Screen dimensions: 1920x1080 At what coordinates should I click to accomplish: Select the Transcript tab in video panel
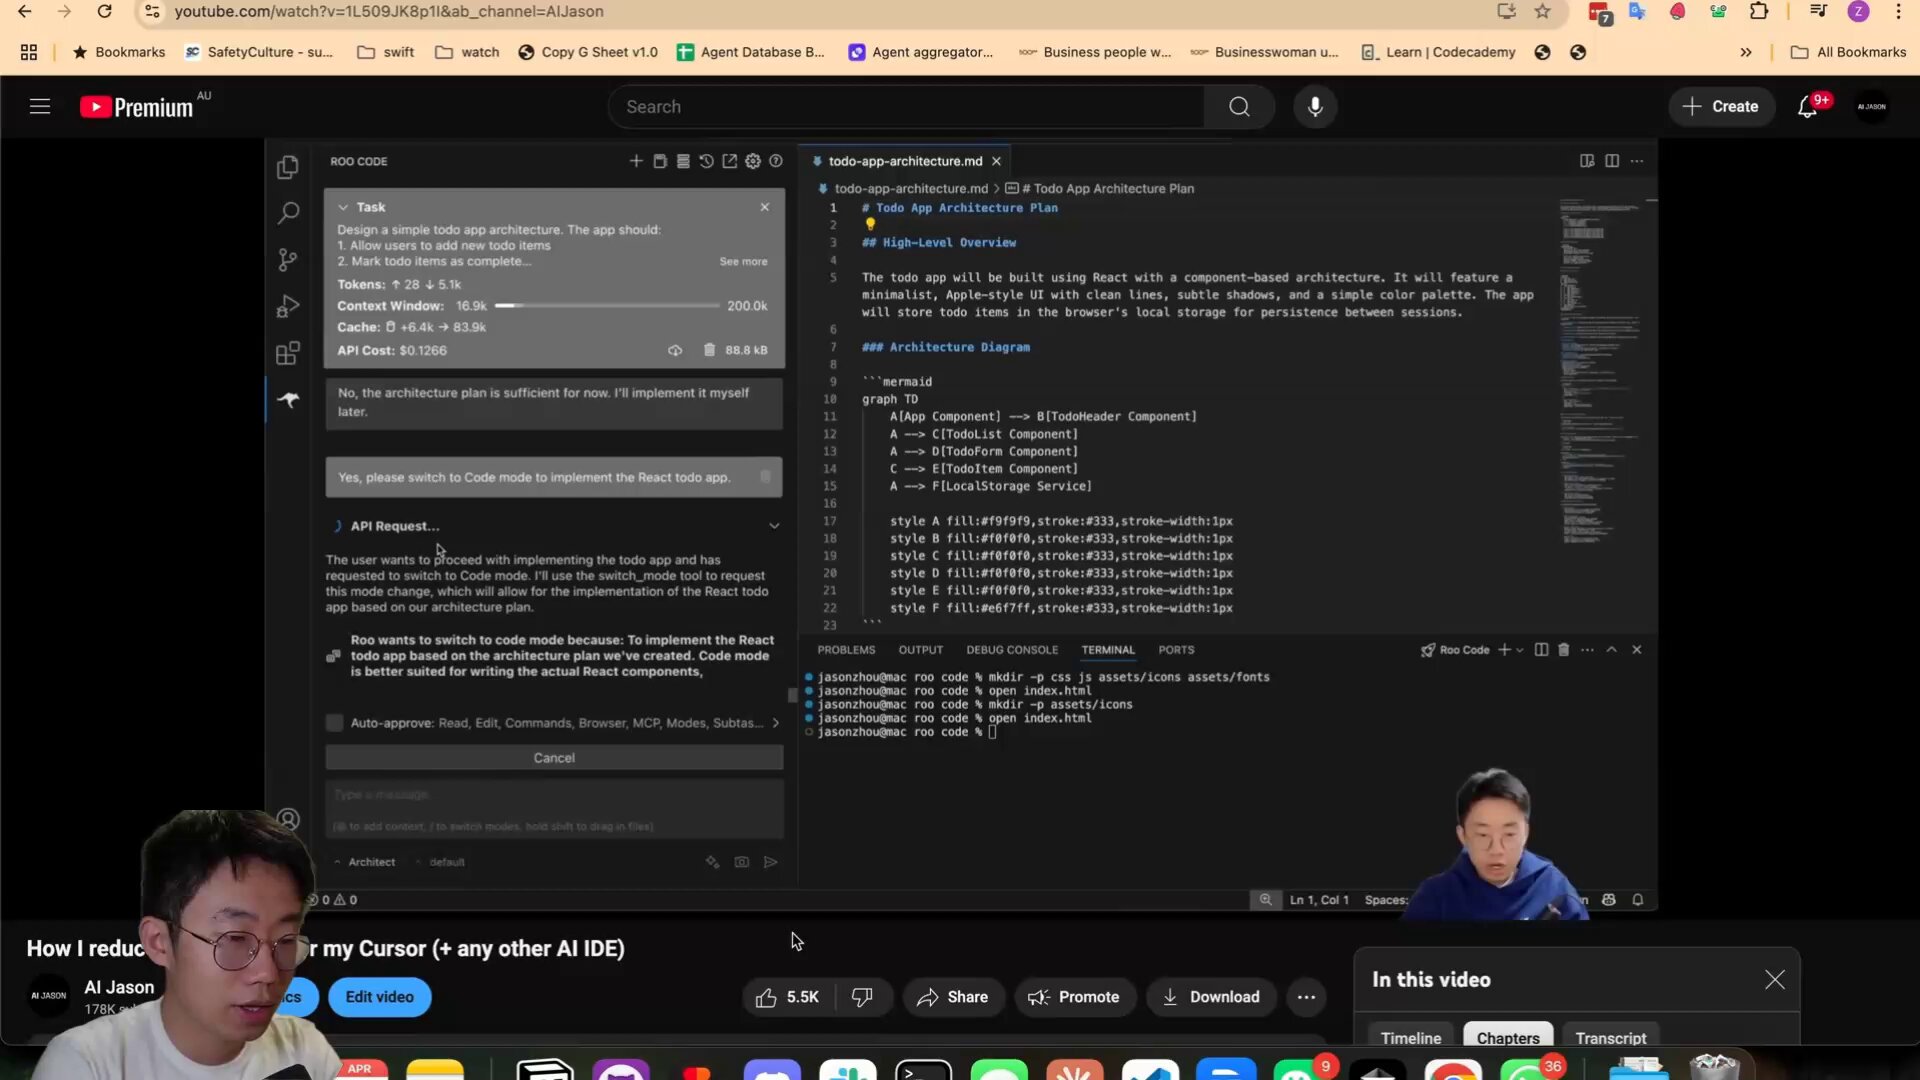[1610, 1038]
